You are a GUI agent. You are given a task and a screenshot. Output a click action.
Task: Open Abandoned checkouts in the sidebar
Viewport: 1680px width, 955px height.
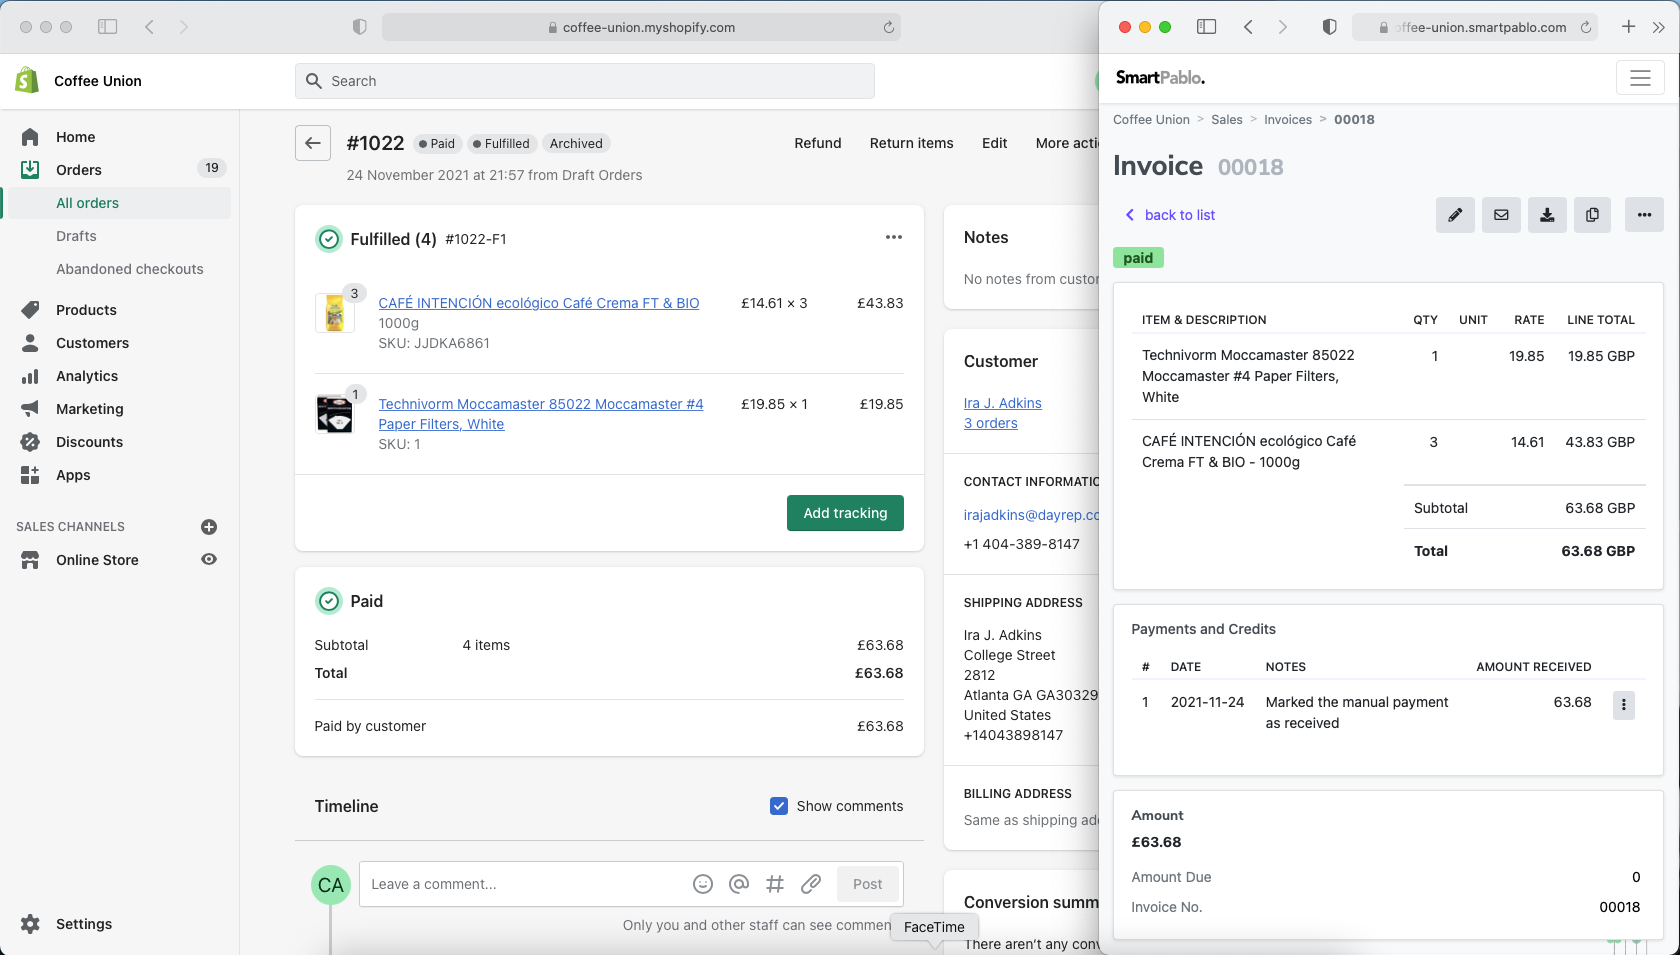point(130,269)
